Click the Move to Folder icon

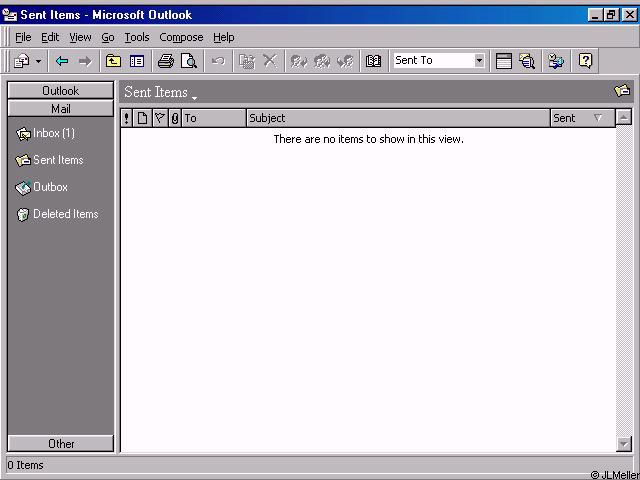point(247,61)
